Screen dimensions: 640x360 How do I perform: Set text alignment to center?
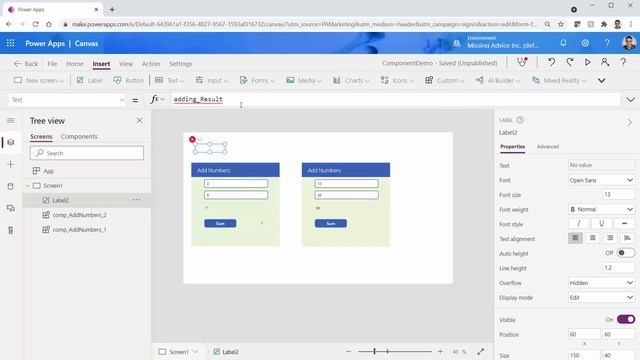pos(593,238)
